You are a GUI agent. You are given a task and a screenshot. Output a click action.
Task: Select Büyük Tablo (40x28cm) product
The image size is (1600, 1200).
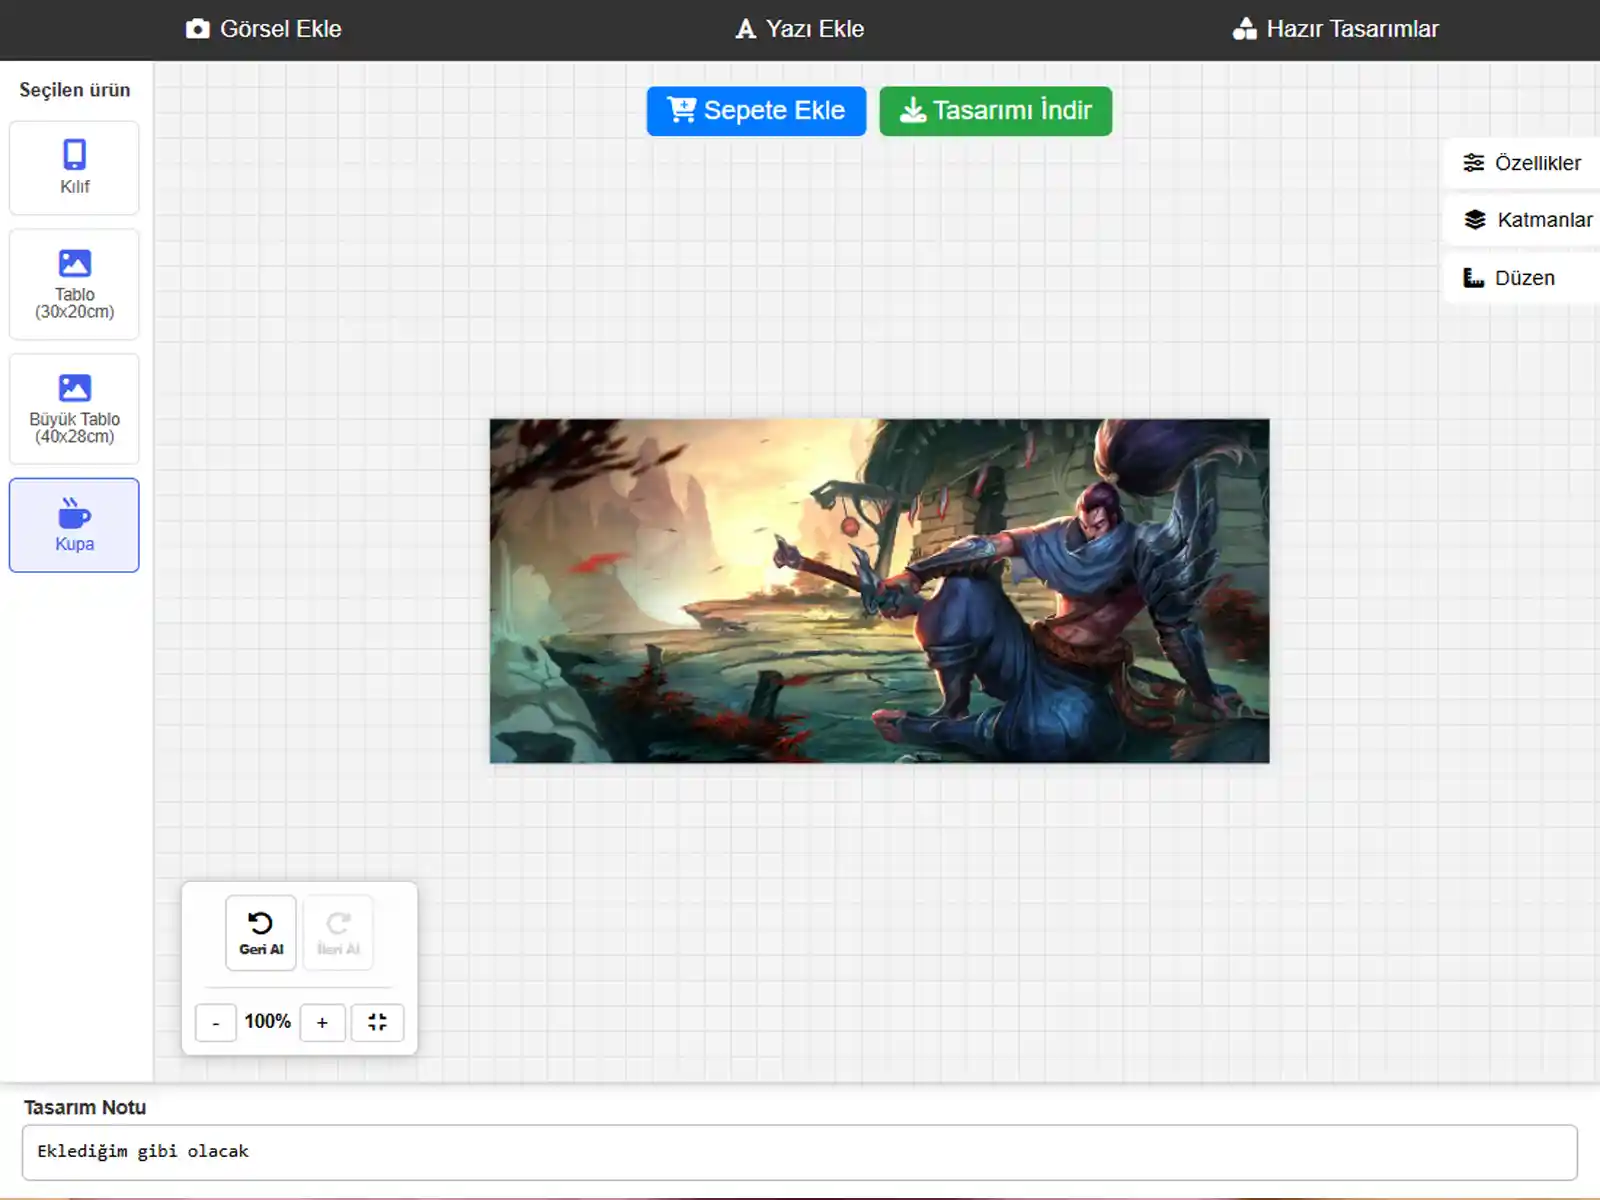pos(74,409)
